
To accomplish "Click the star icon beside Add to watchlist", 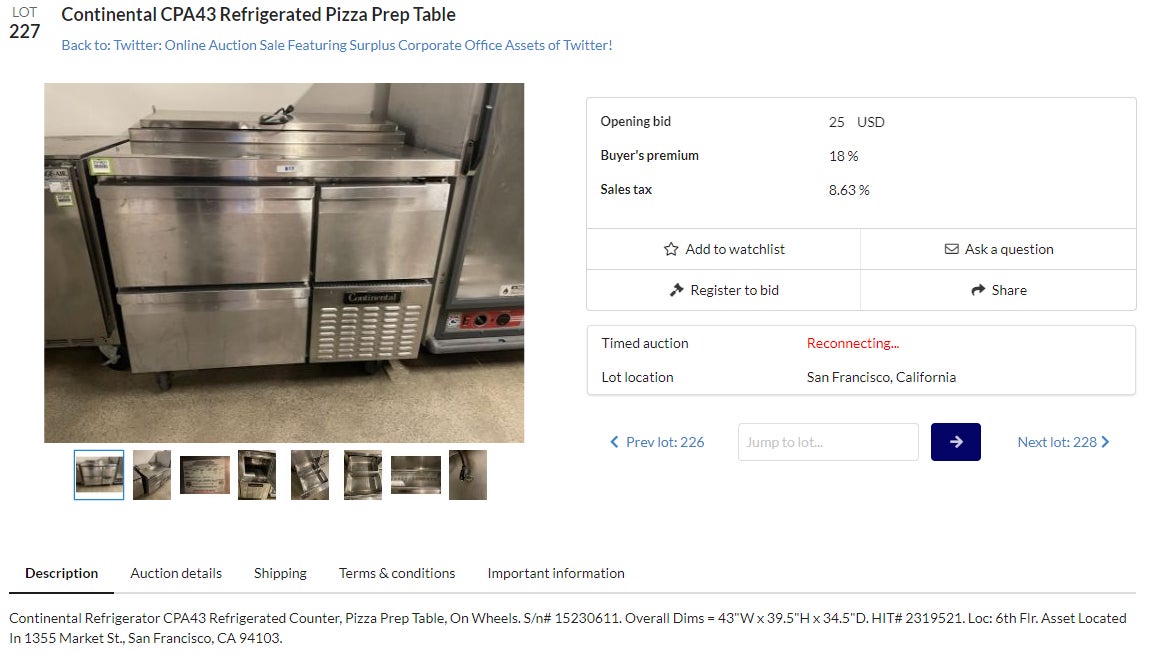I will coord(671,249).
